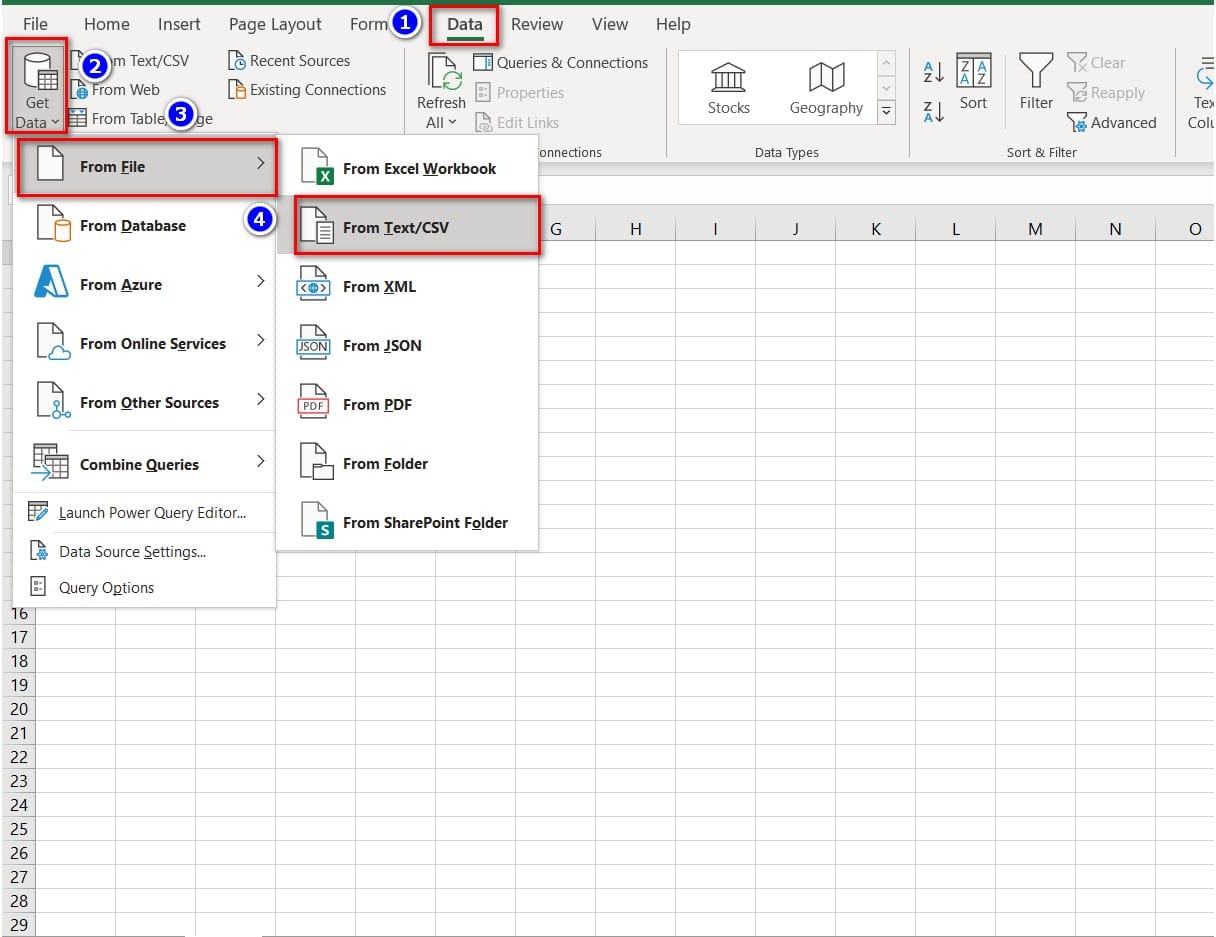Open the Page Layout tab
The height and width of the screenshot is (937, 1216).
[x=275, y=24]
